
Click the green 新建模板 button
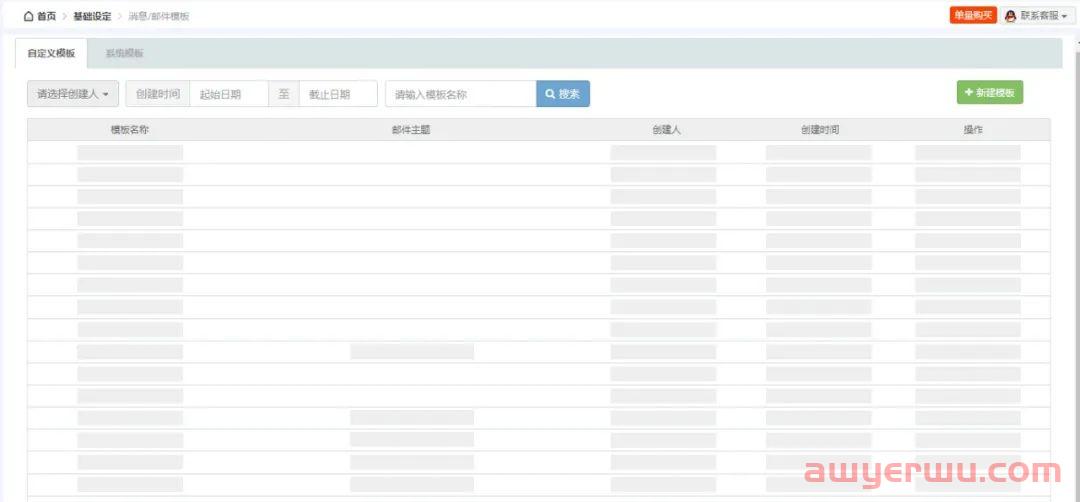[x=990, y=92]
